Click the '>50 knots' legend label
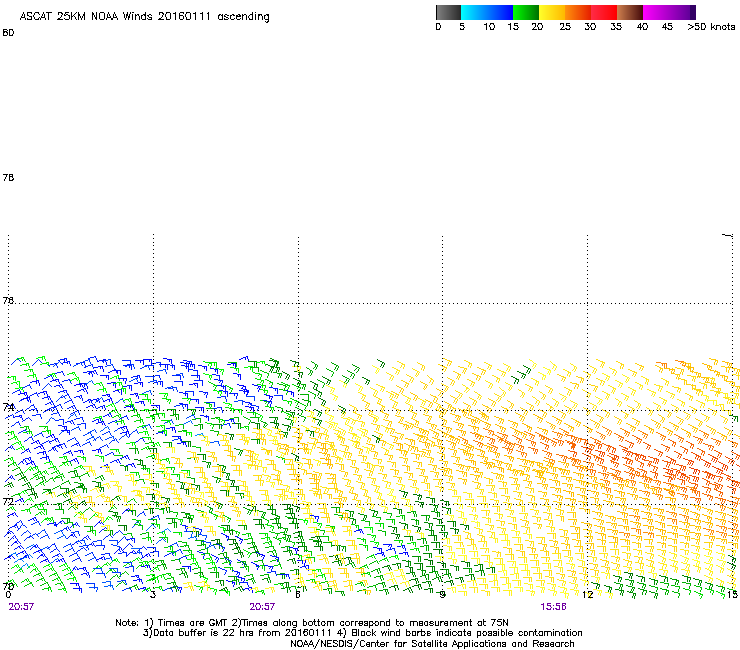Viewport: 740px width, 650px height. coord(711,27)
